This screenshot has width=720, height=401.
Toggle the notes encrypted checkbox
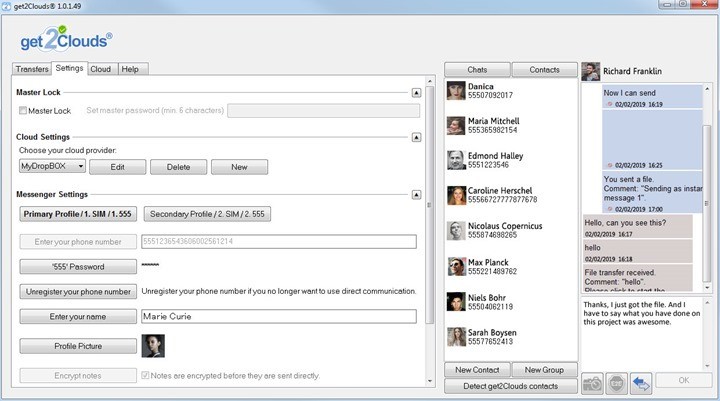145,376
